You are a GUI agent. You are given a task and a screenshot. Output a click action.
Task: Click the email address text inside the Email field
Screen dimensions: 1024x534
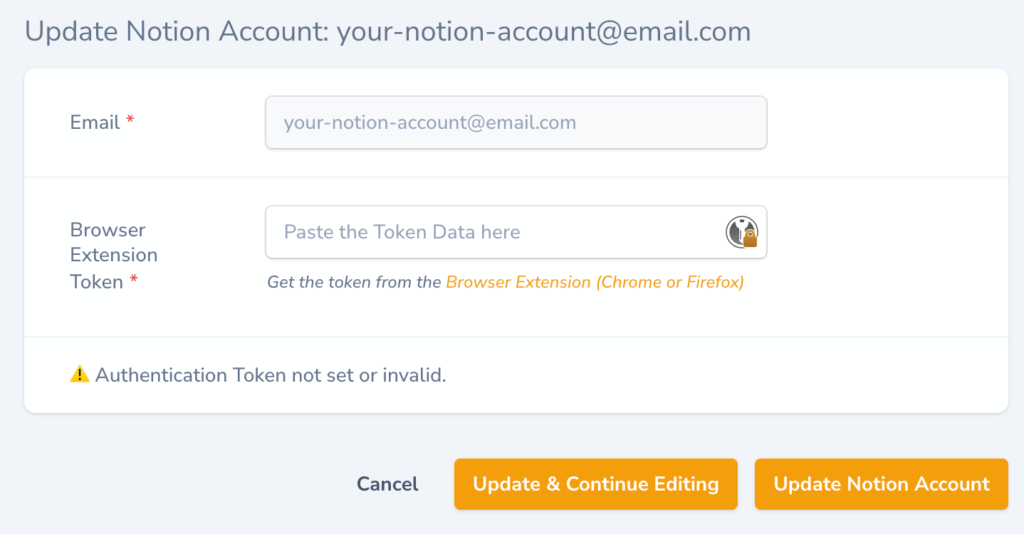pos(430,122)
